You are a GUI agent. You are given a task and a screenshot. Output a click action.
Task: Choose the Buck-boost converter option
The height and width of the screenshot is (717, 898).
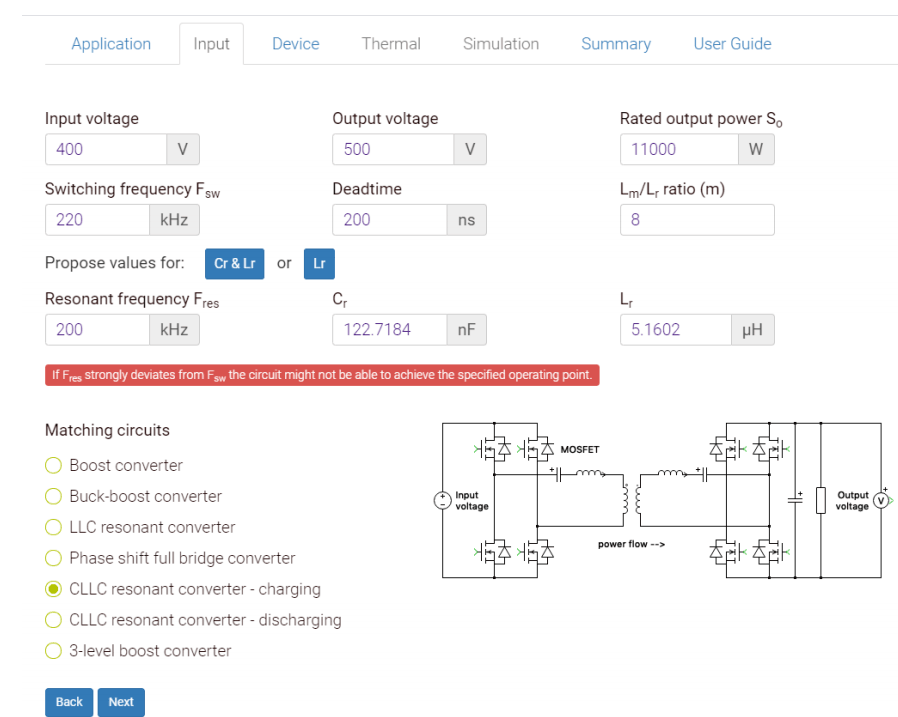tap(53, 496)
